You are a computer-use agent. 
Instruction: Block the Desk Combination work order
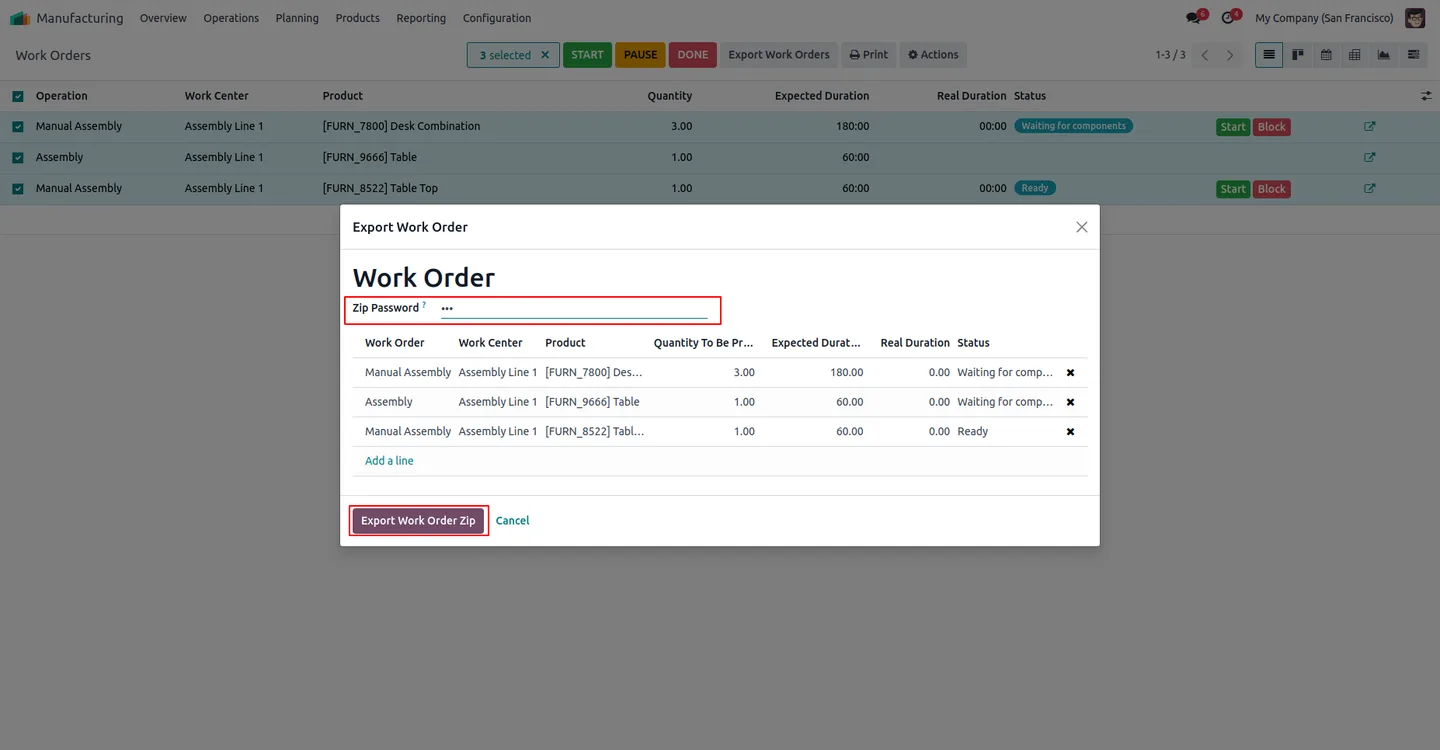[1272, 127]
